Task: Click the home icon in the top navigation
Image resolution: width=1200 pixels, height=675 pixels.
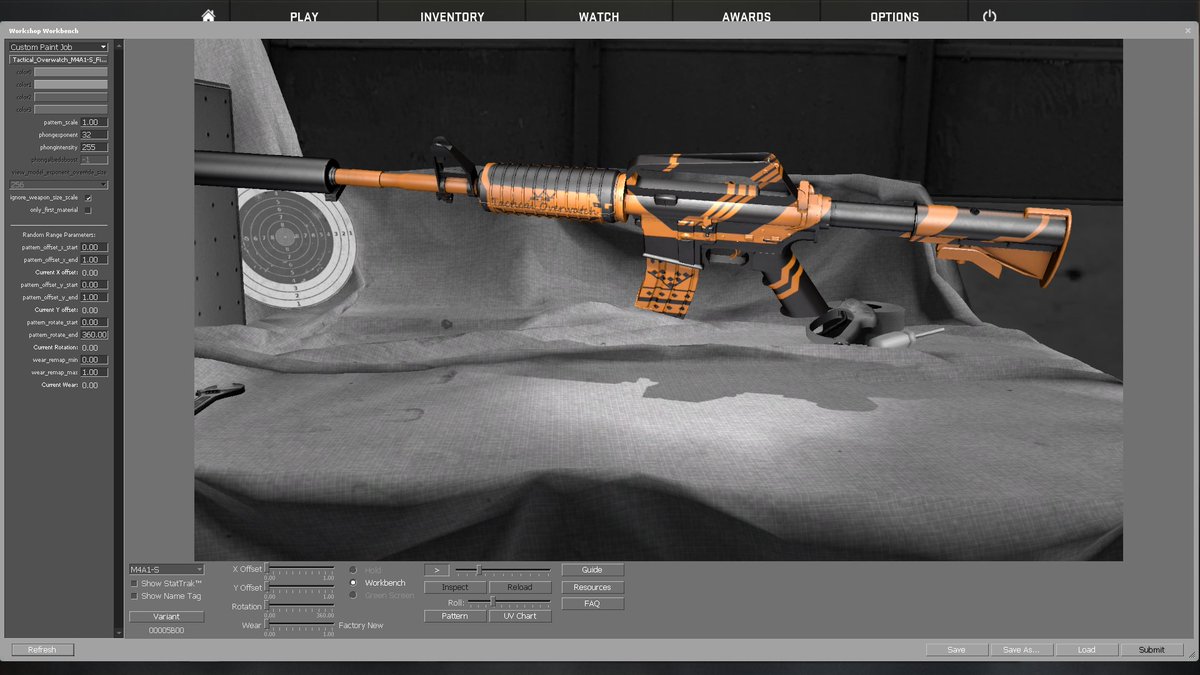Action: [209, 15]
